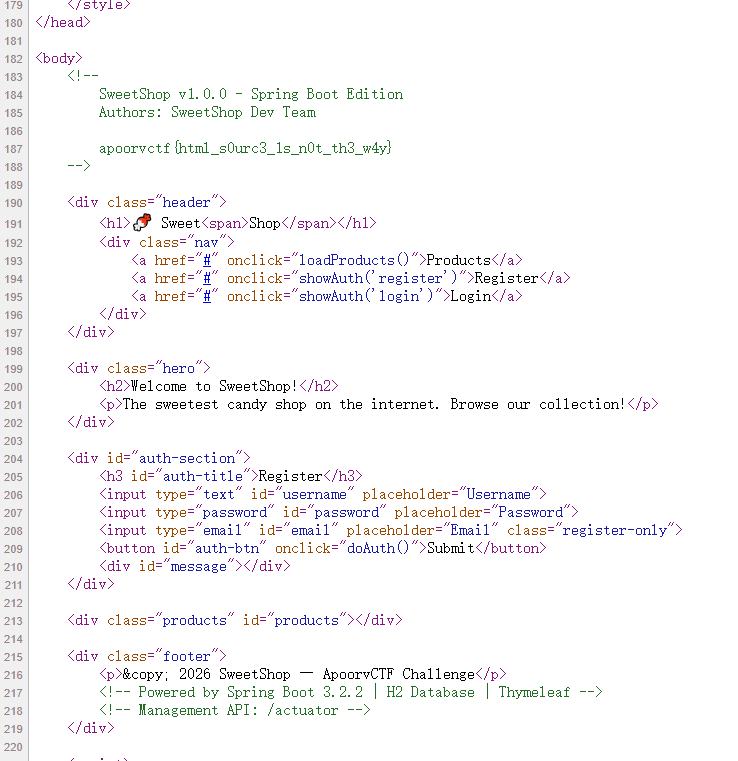The image size is (738, 761).
Task: Click line number 187 in the gutter
Action: pos(14,148)
